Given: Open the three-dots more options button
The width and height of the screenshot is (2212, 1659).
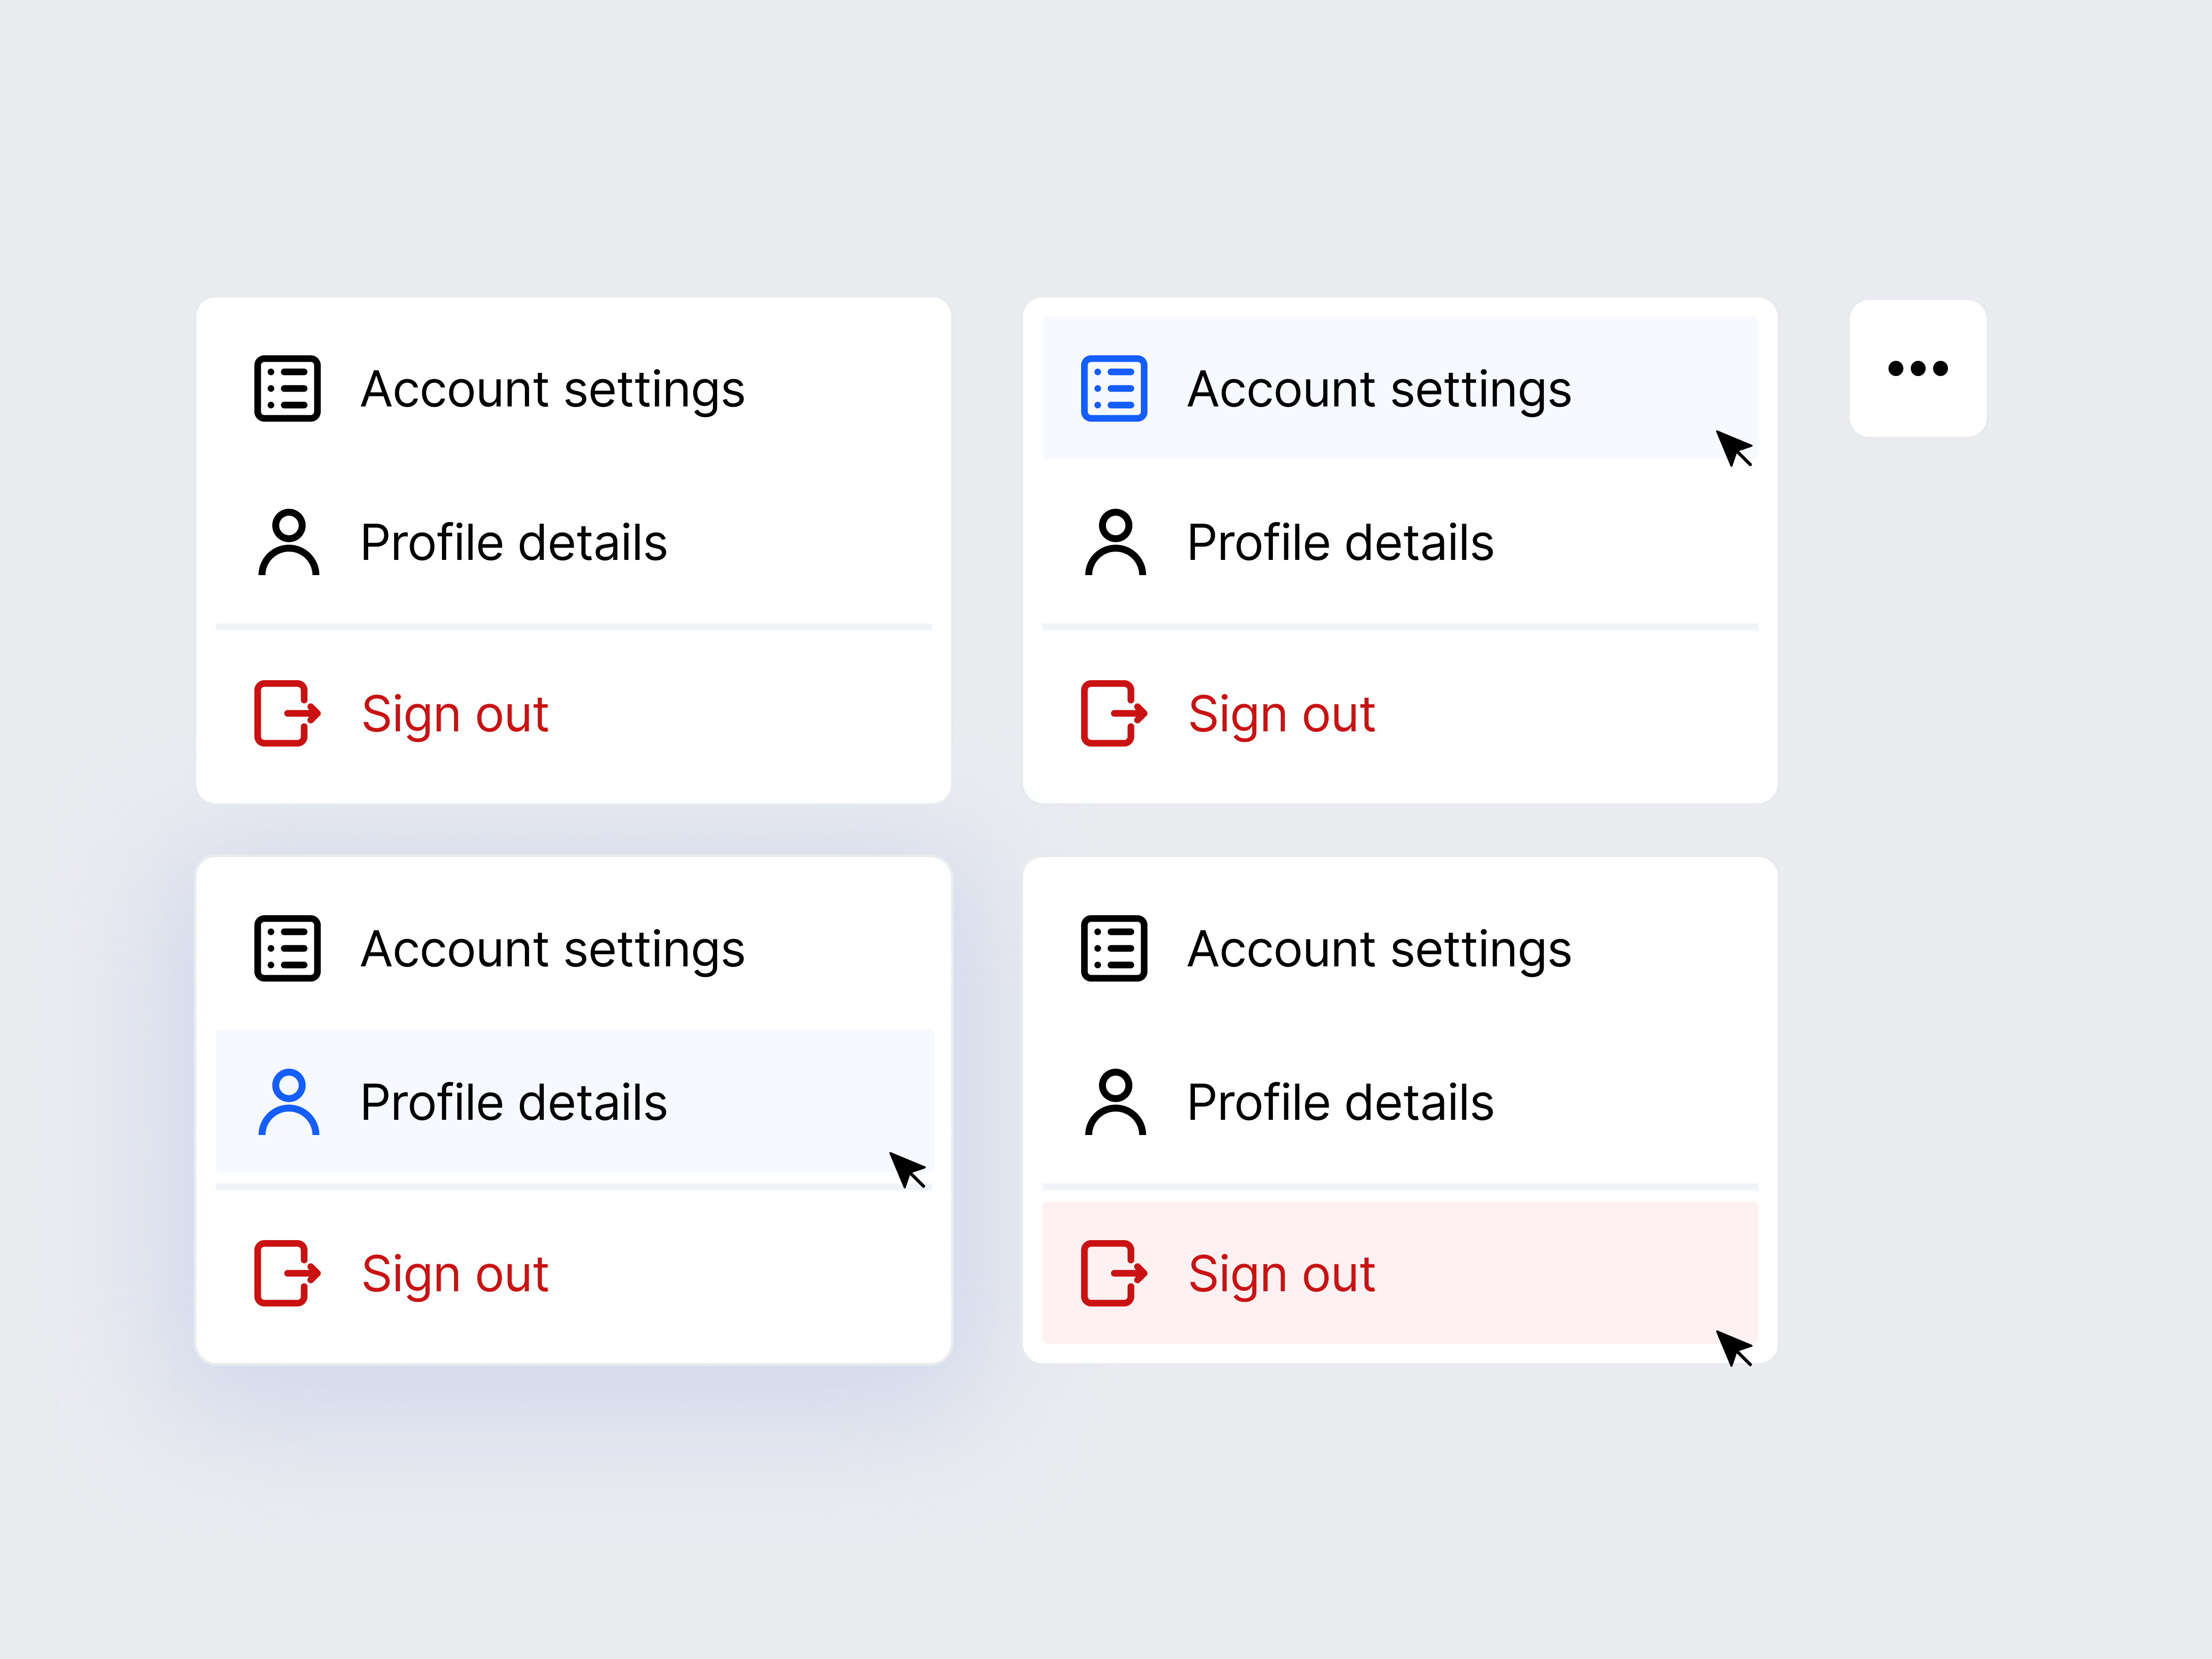Looking at the screenshot, I should [x=1917, y=368].
